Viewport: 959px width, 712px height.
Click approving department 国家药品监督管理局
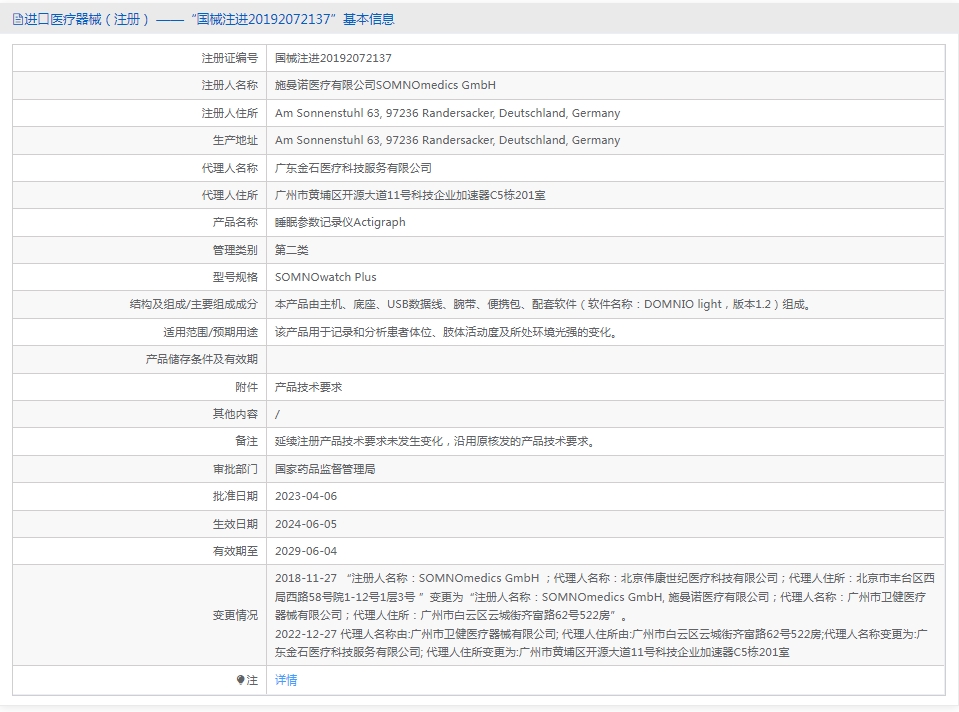click(x=325, y=468)
